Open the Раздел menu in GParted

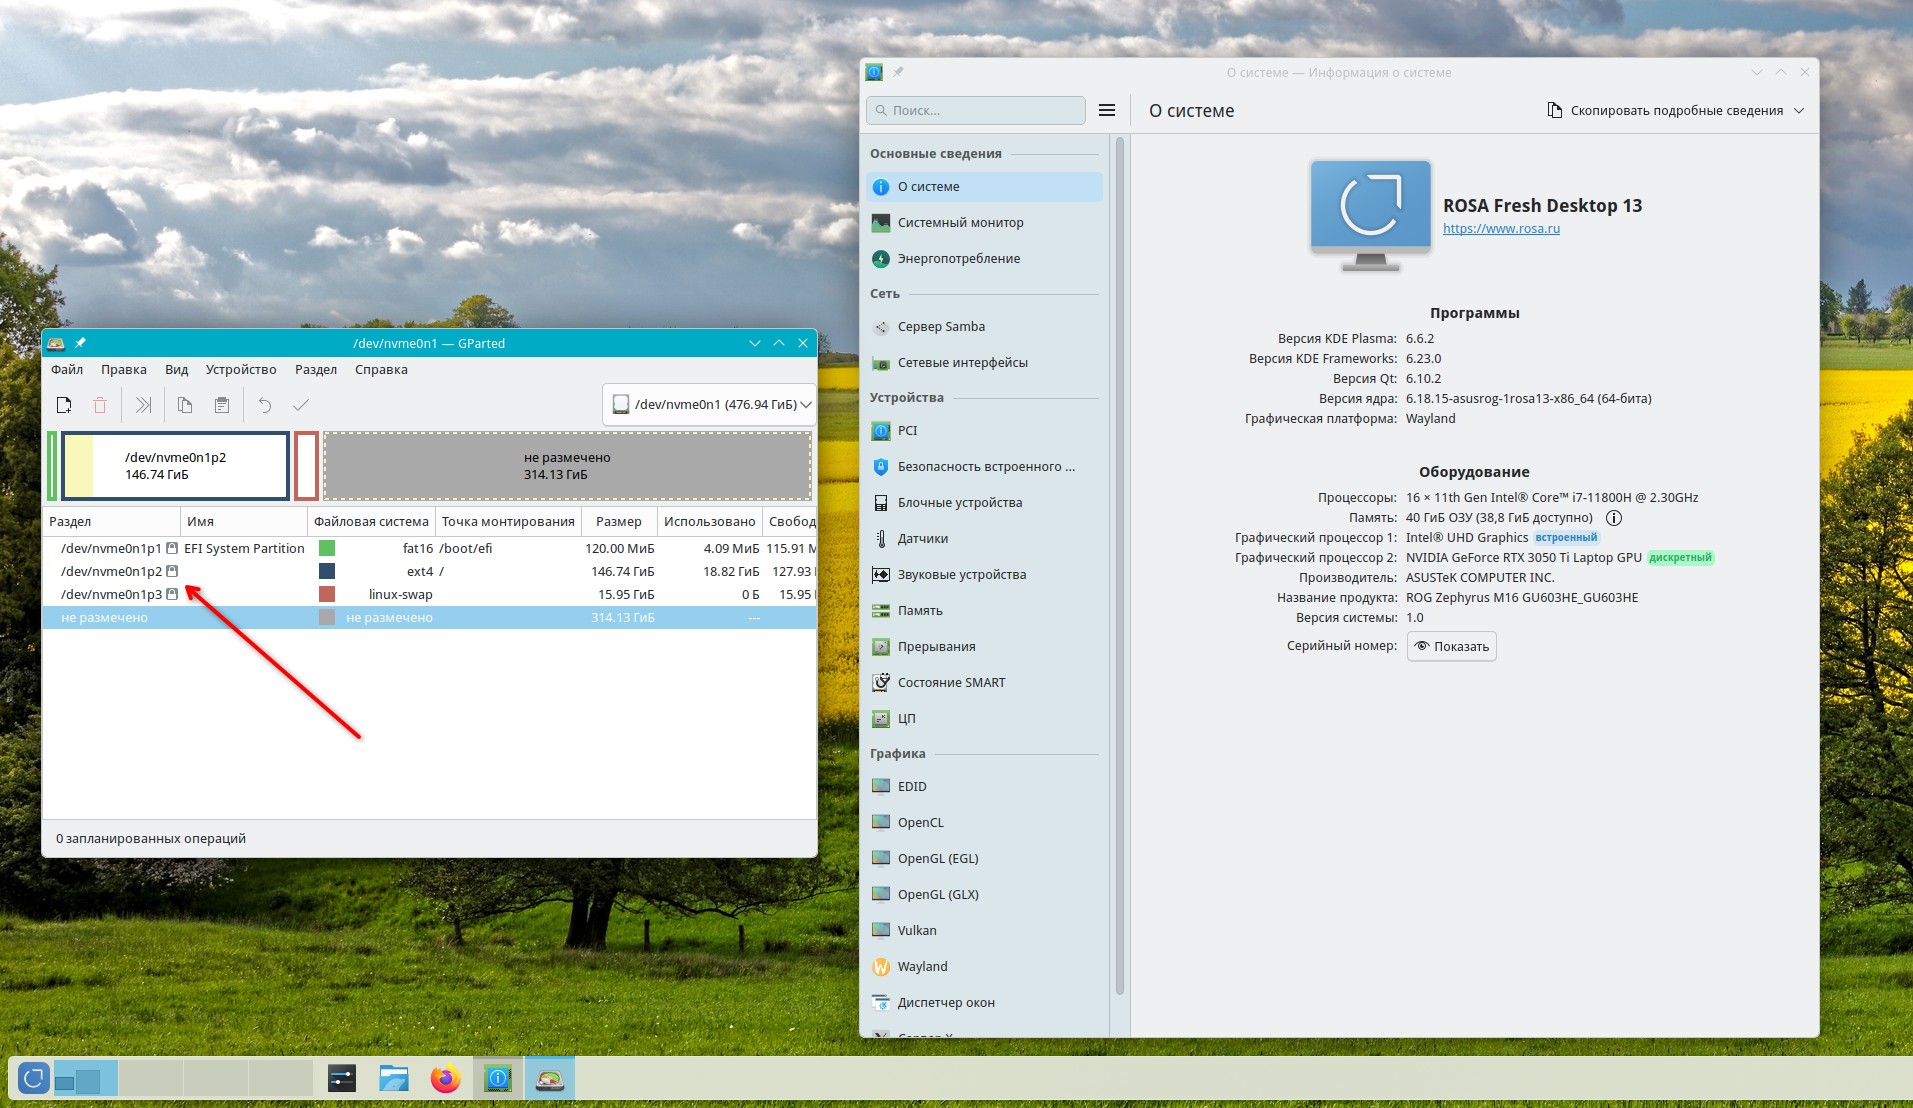[316, 370]
